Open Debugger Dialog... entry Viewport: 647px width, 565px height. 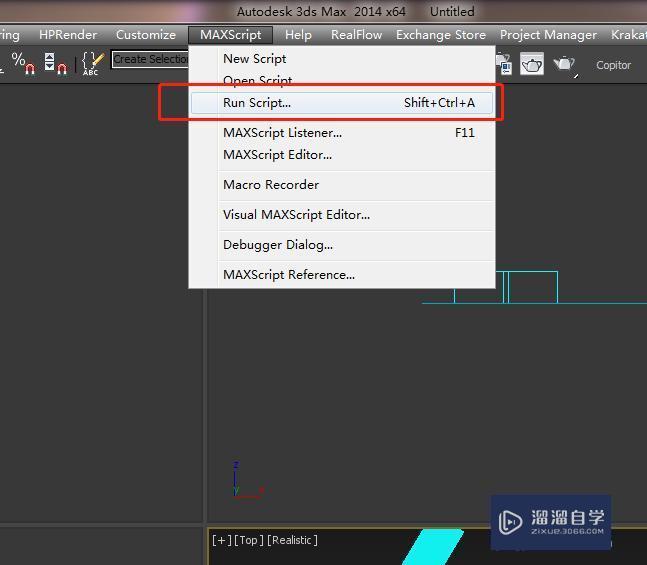pos(342,245)
